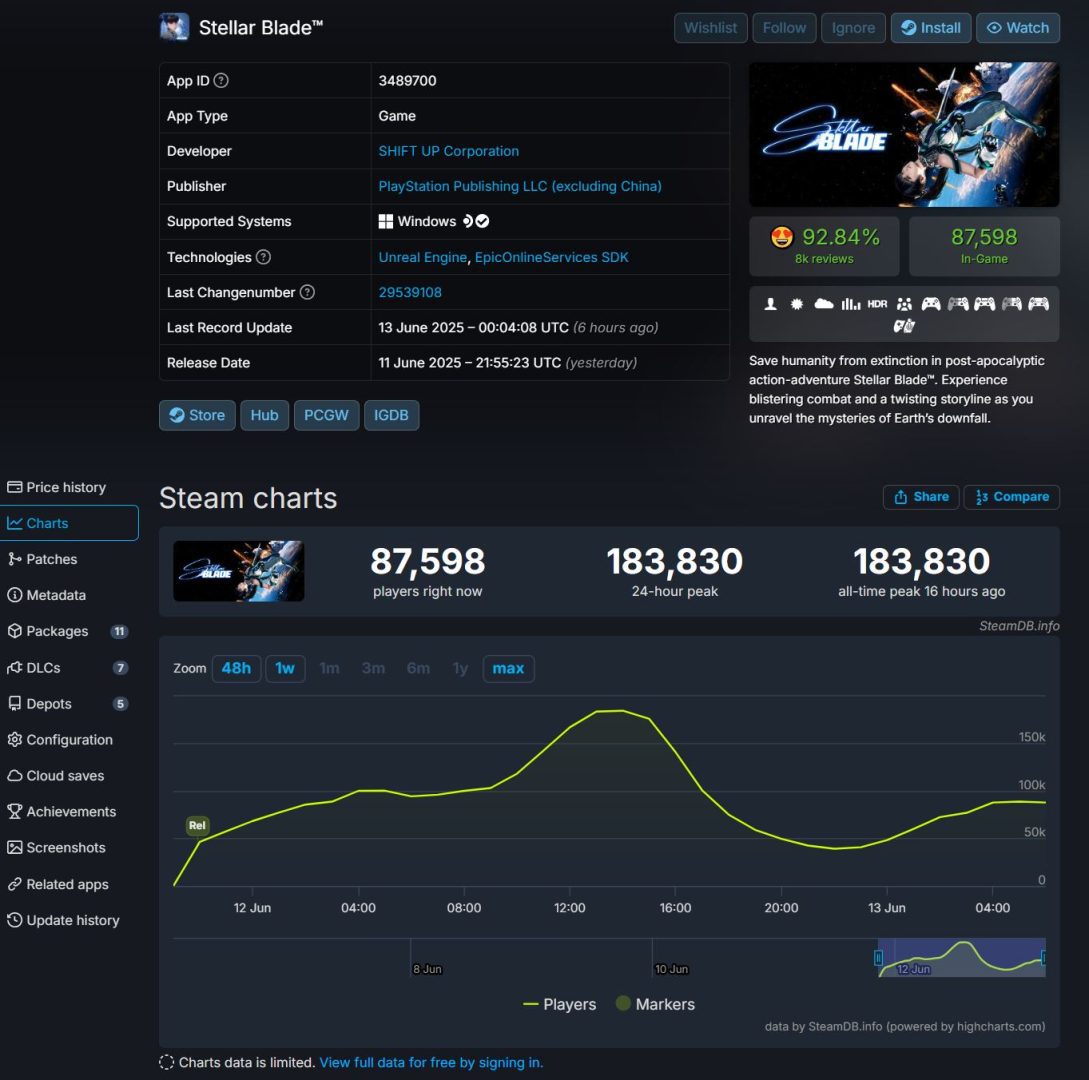Click the Stellar Blade header capsule image
Screen dimensions: 1089x1080
(904, 135)
